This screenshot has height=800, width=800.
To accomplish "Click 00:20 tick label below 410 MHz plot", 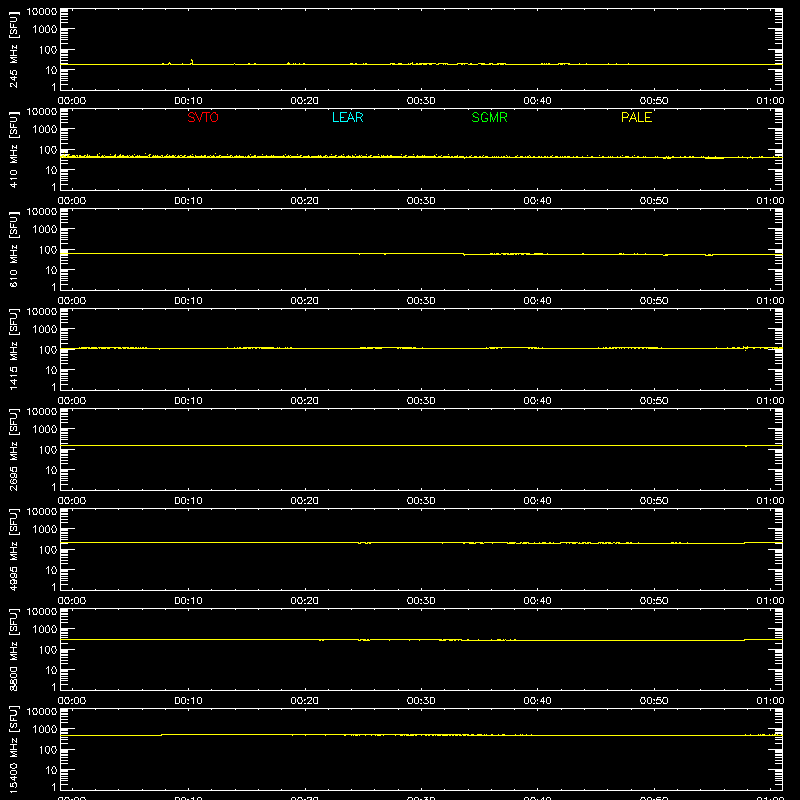I will coord(305,201).
